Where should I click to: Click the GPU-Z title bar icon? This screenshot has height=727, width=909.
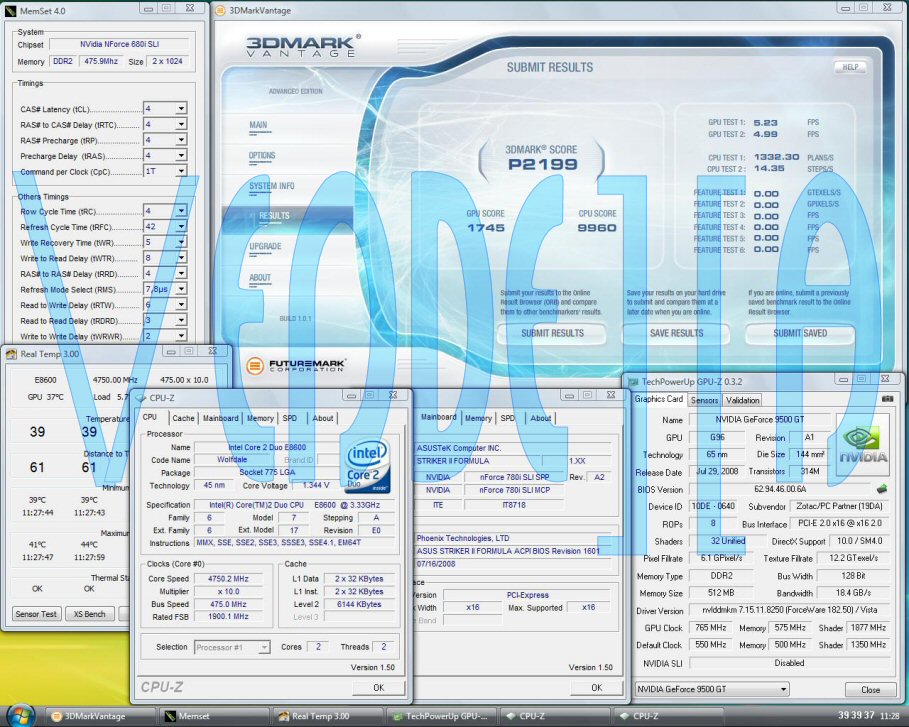point(632,381)
